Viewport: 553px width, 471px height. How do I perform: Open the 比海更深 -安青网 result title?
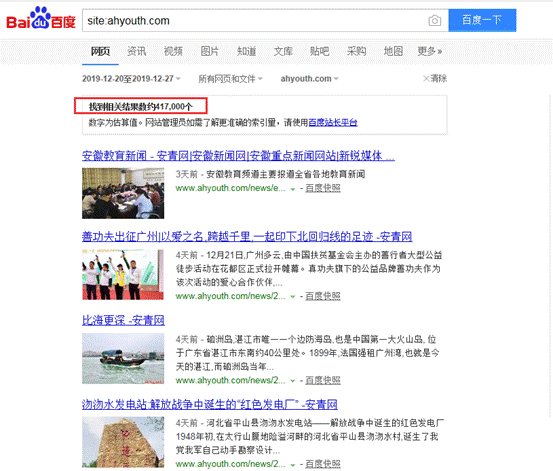pyautogui.click(x=123, y=320)
